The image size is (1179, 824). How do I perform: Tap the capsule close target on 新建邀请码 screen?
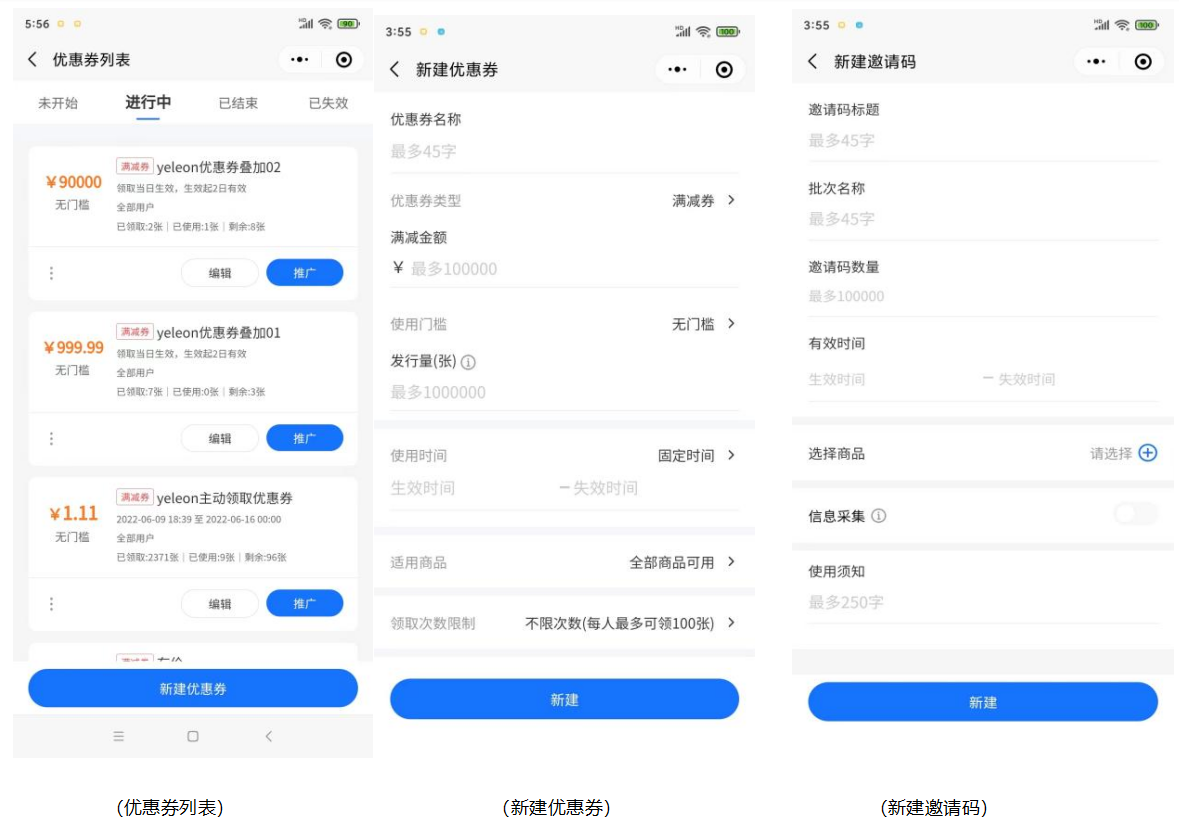coord(1143,62)
